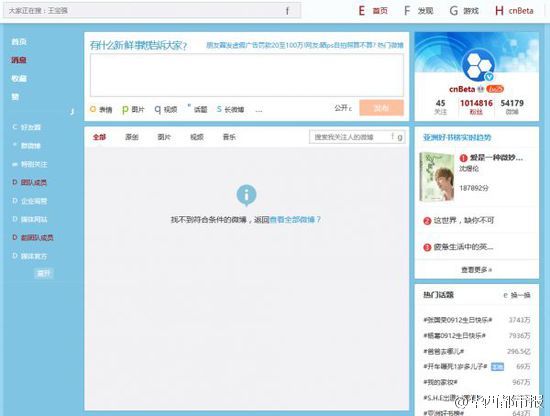Click the 'F' glyph beside 发现 in the top navigation
Screen dimensions: 550x416
pos(407,11)
